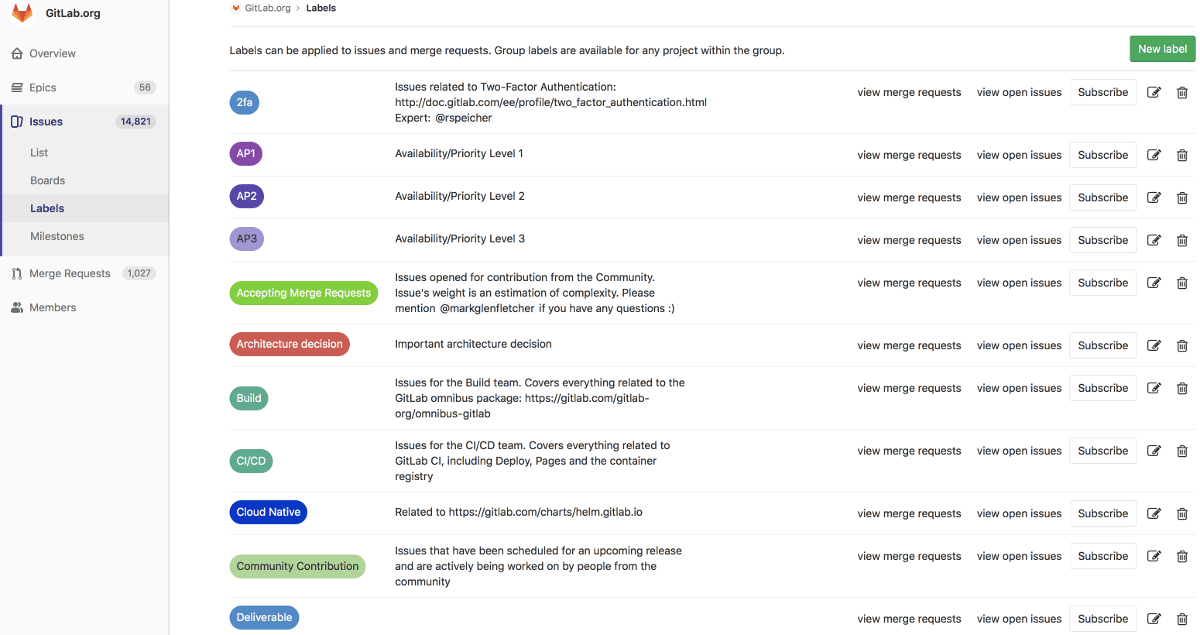Delete the AP1 label using trash icon
The width and height of the screenshot is (1200, 635).
click(x=1182, y=155)
